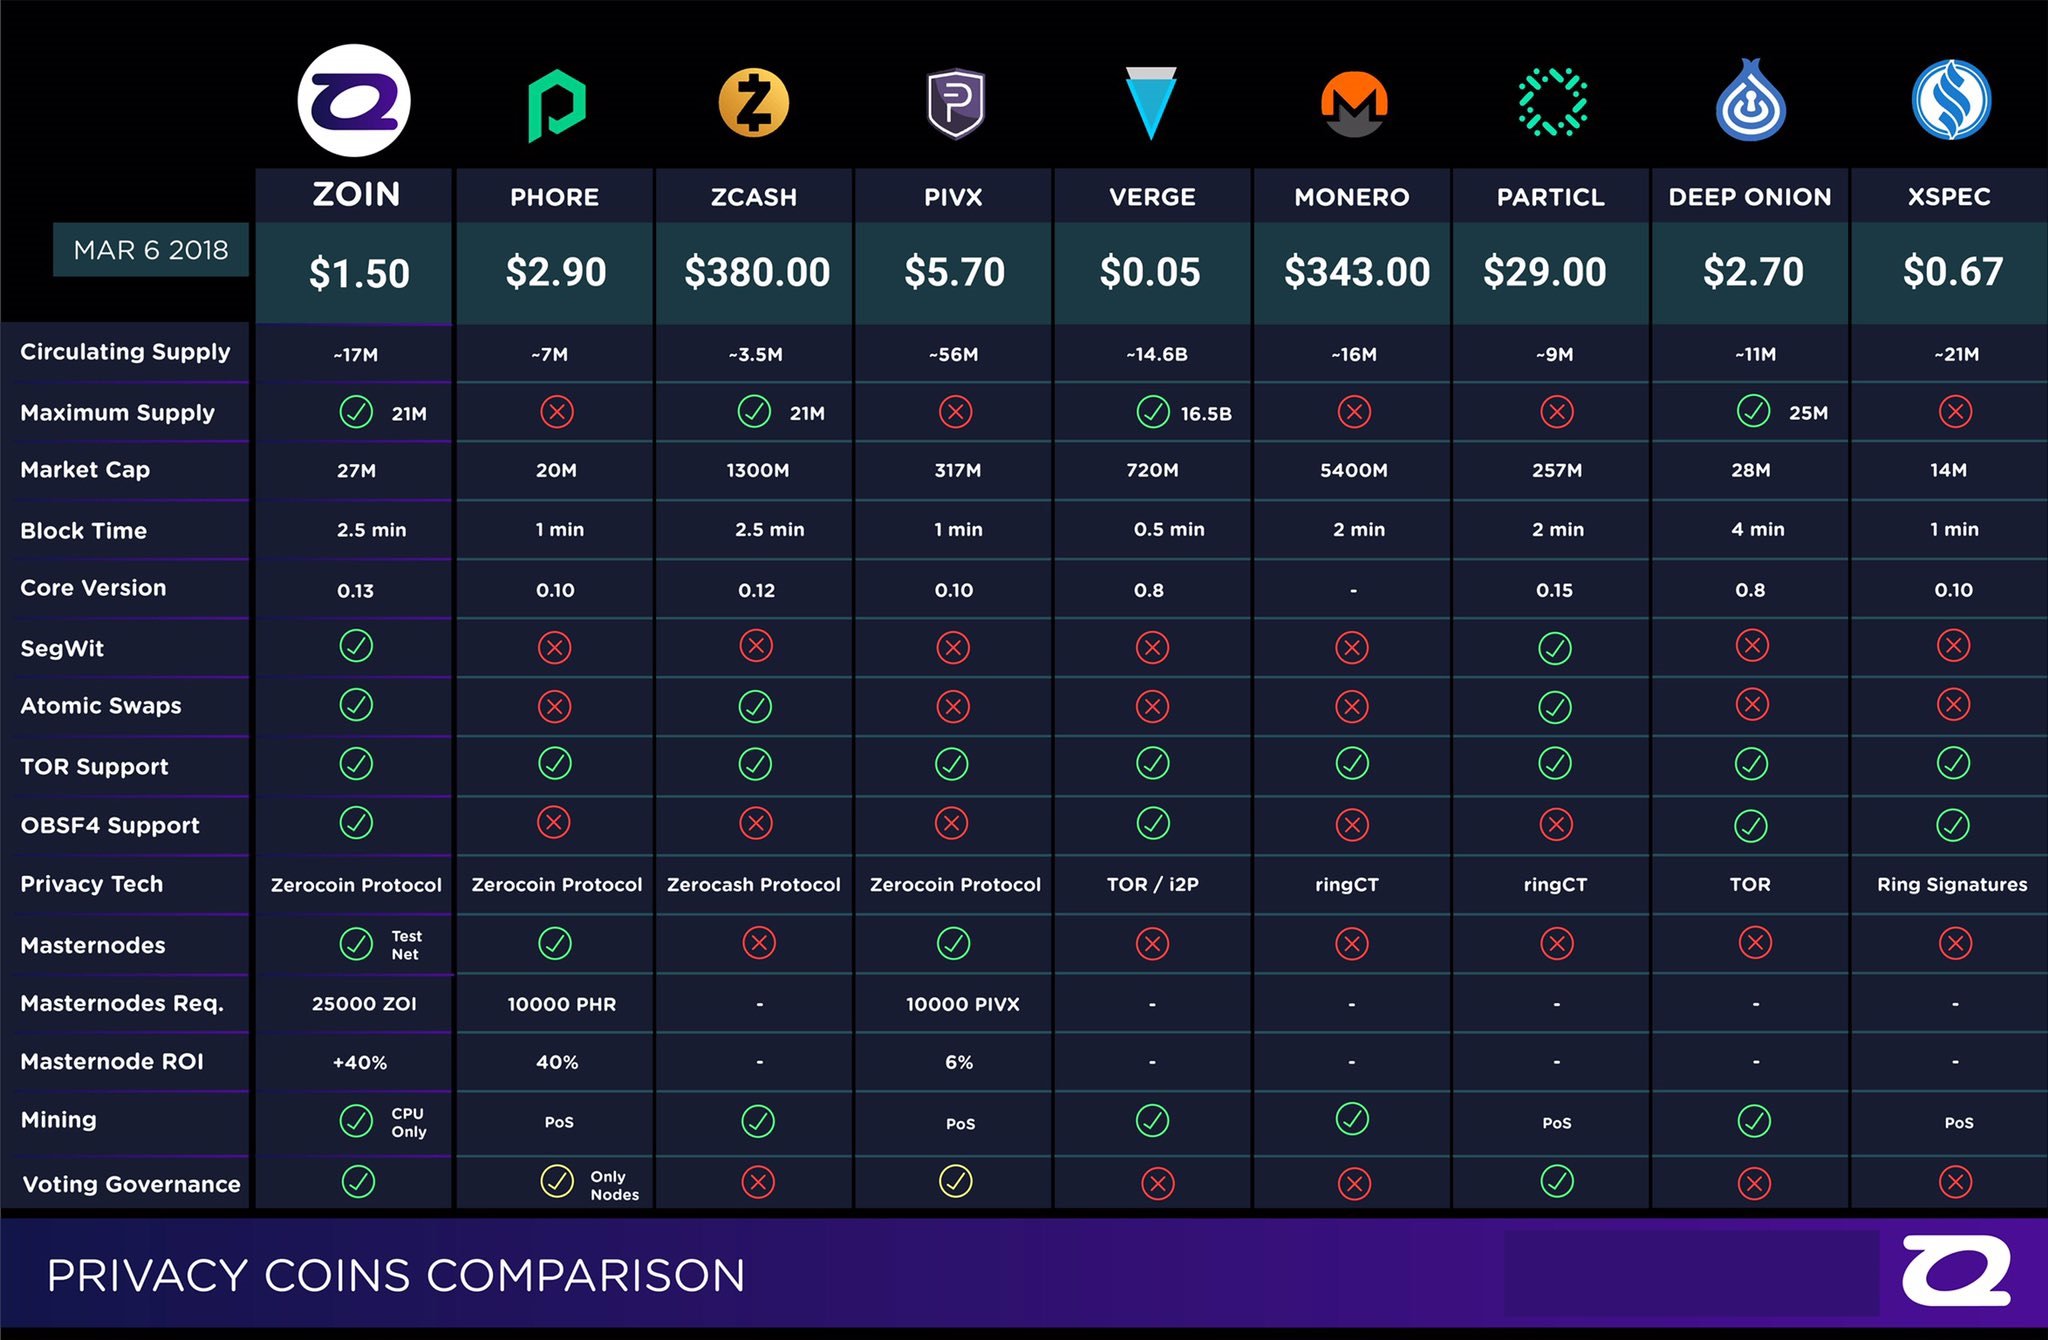Click Verge's $0.05 price
The height and width of the screenshot is (1340, 2048).
coord(1150,272)
